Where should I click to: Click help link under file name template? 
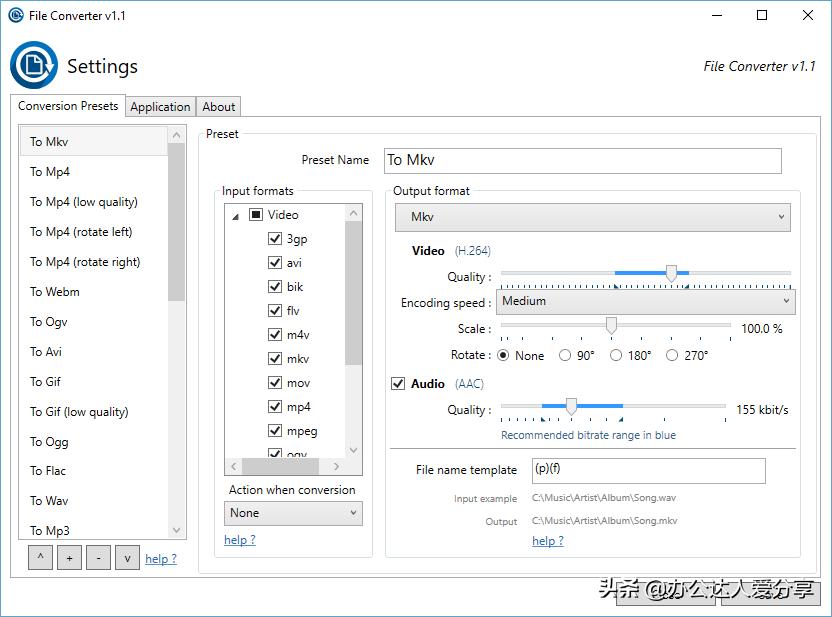(547, 541)
